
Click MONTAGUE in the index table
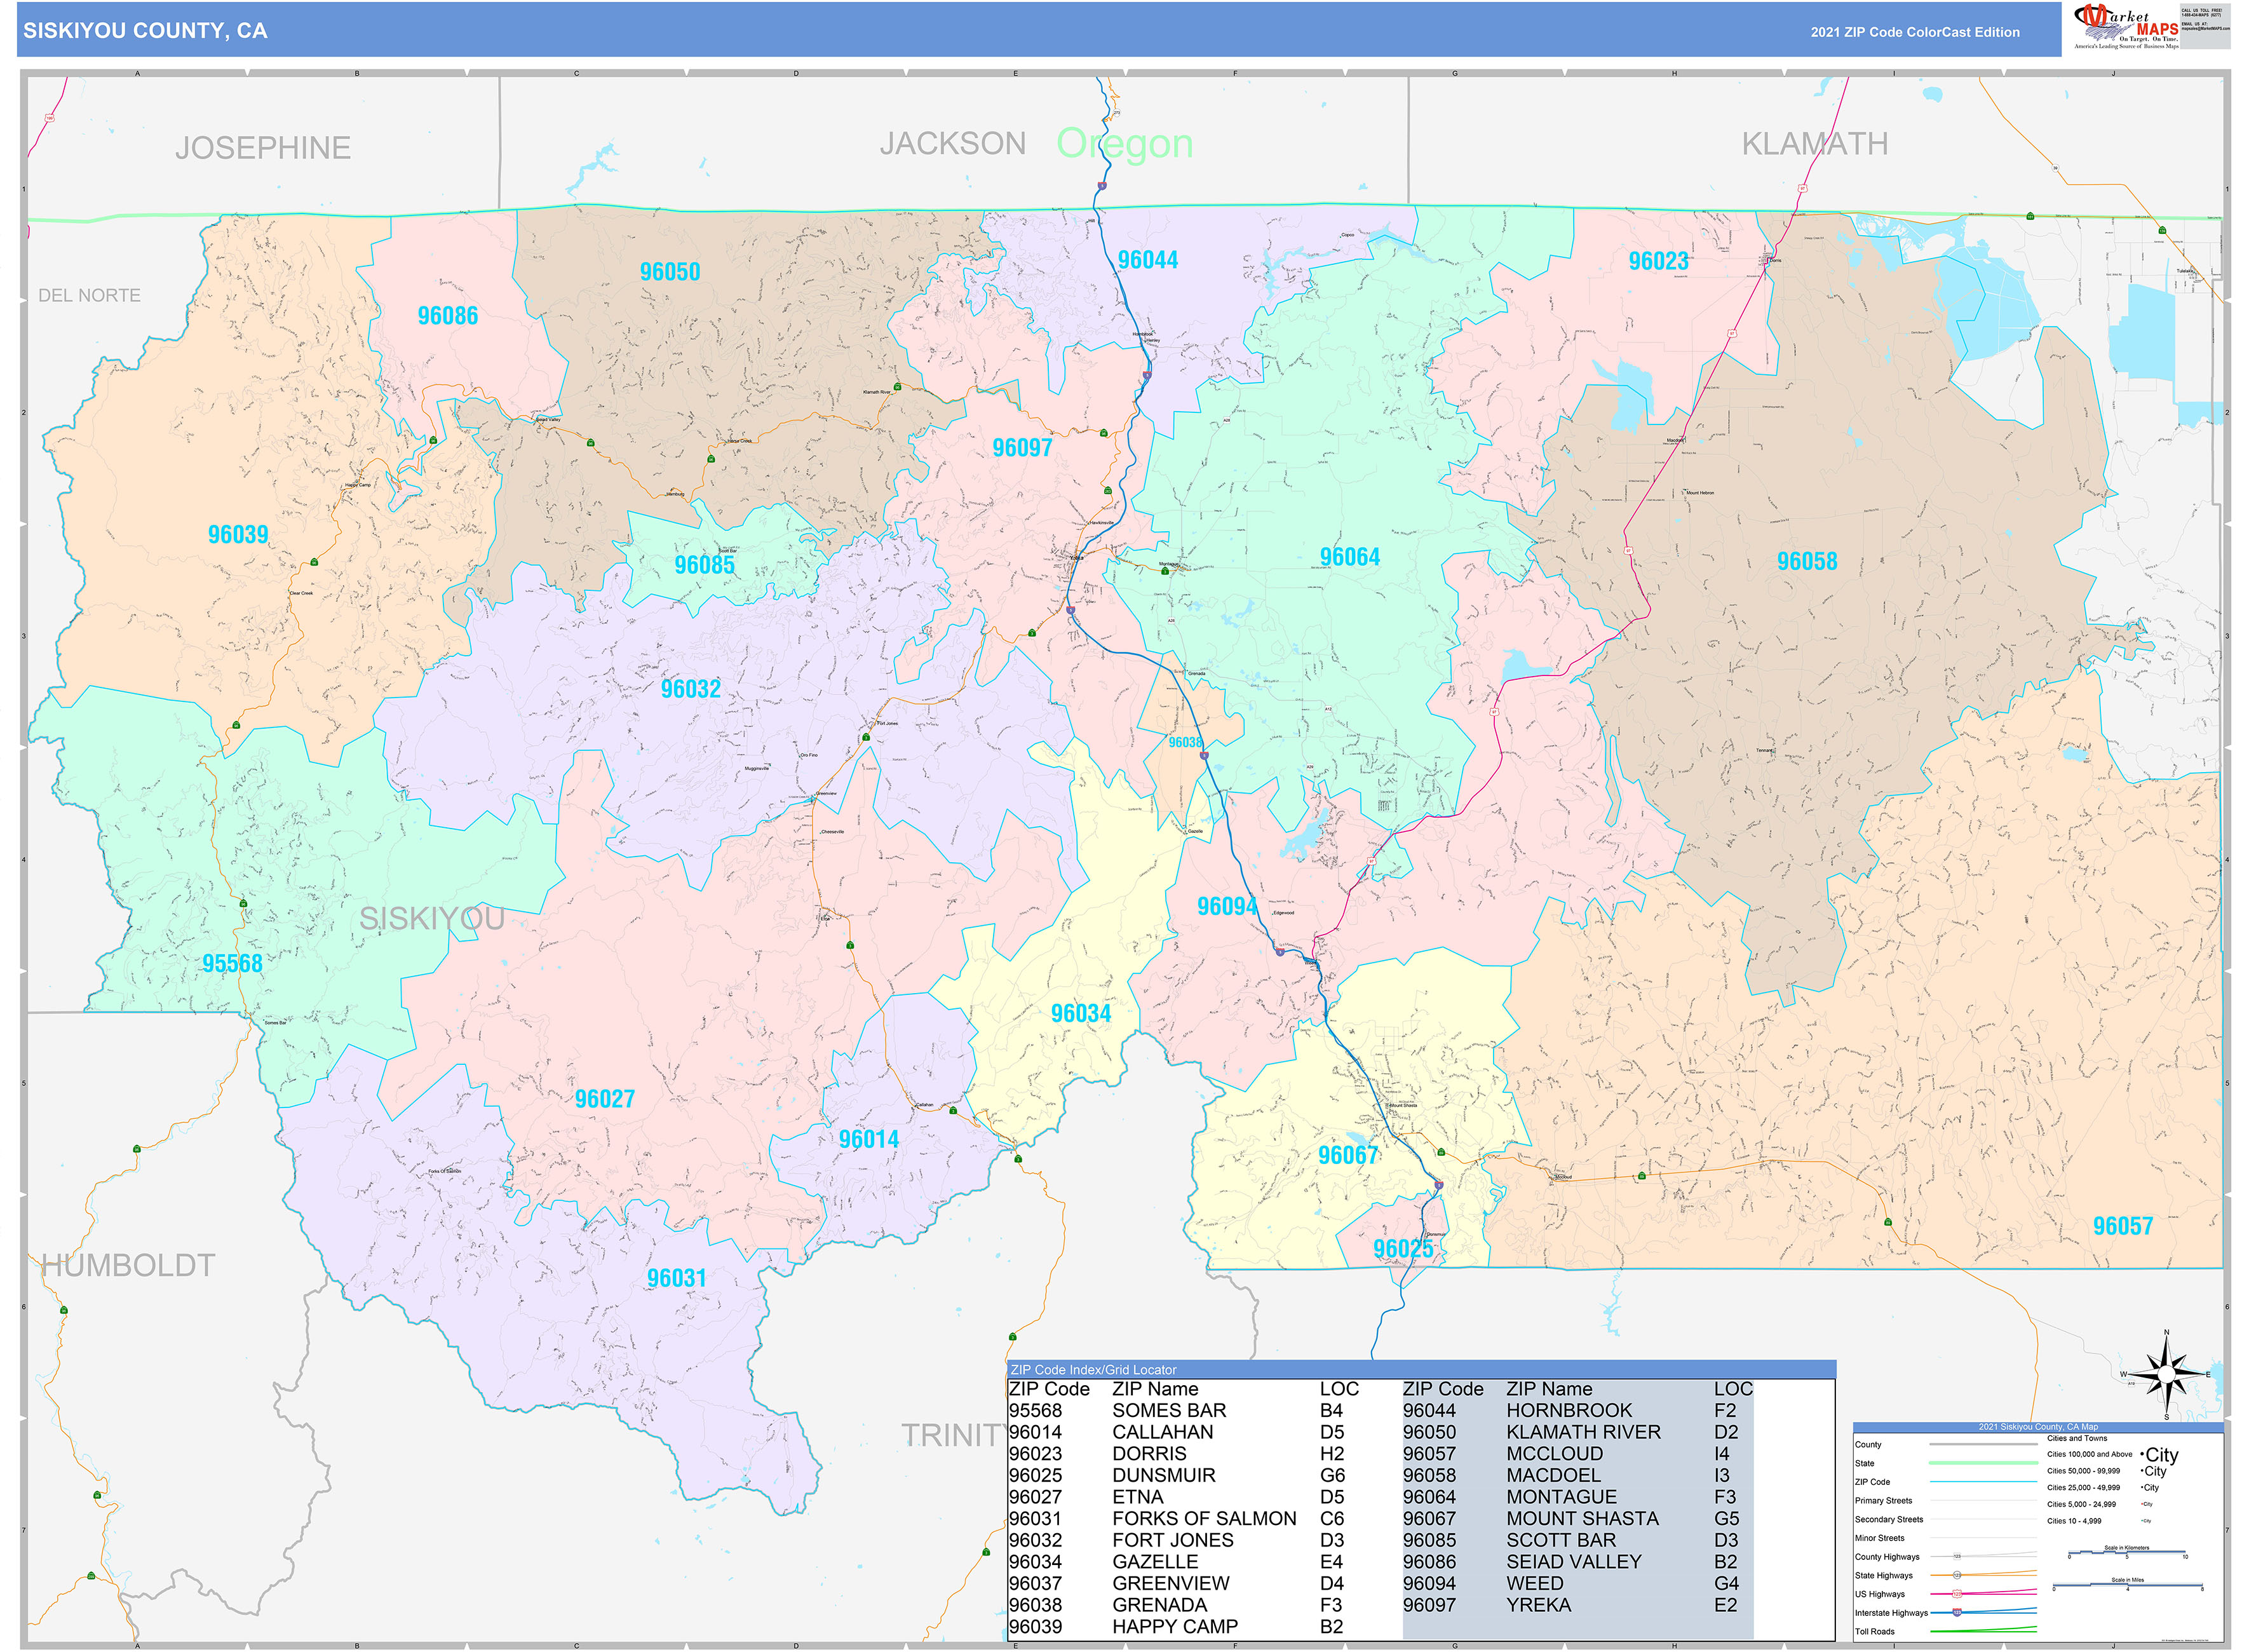(x=1561, y=1497)
